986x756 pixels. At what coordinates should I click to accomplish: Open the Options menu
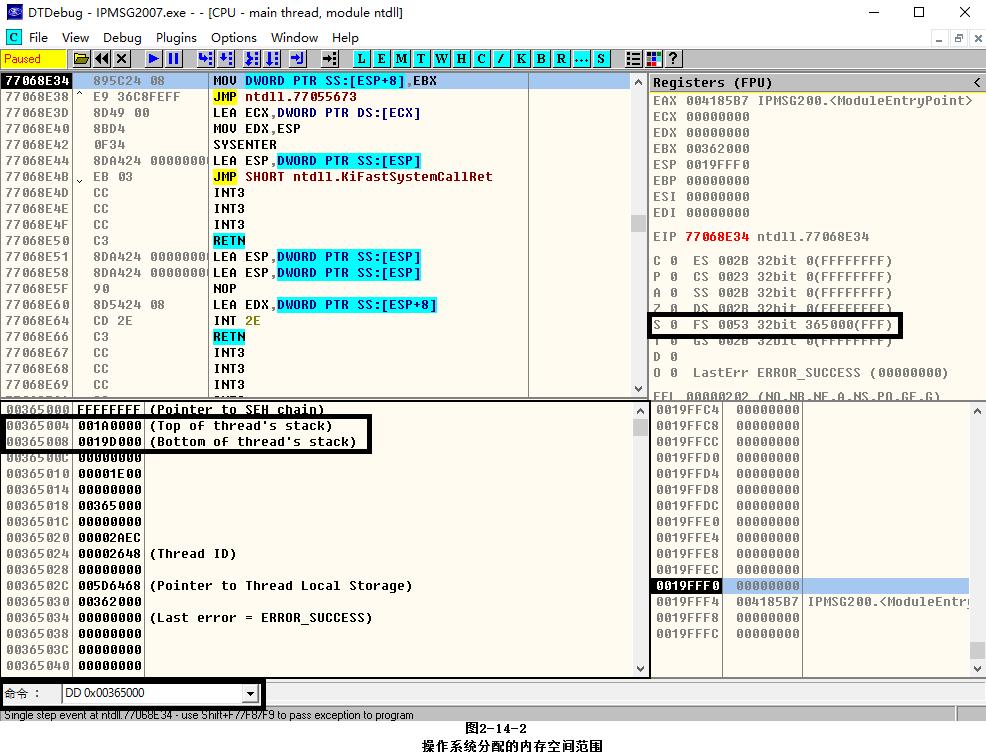pos(234,37)
